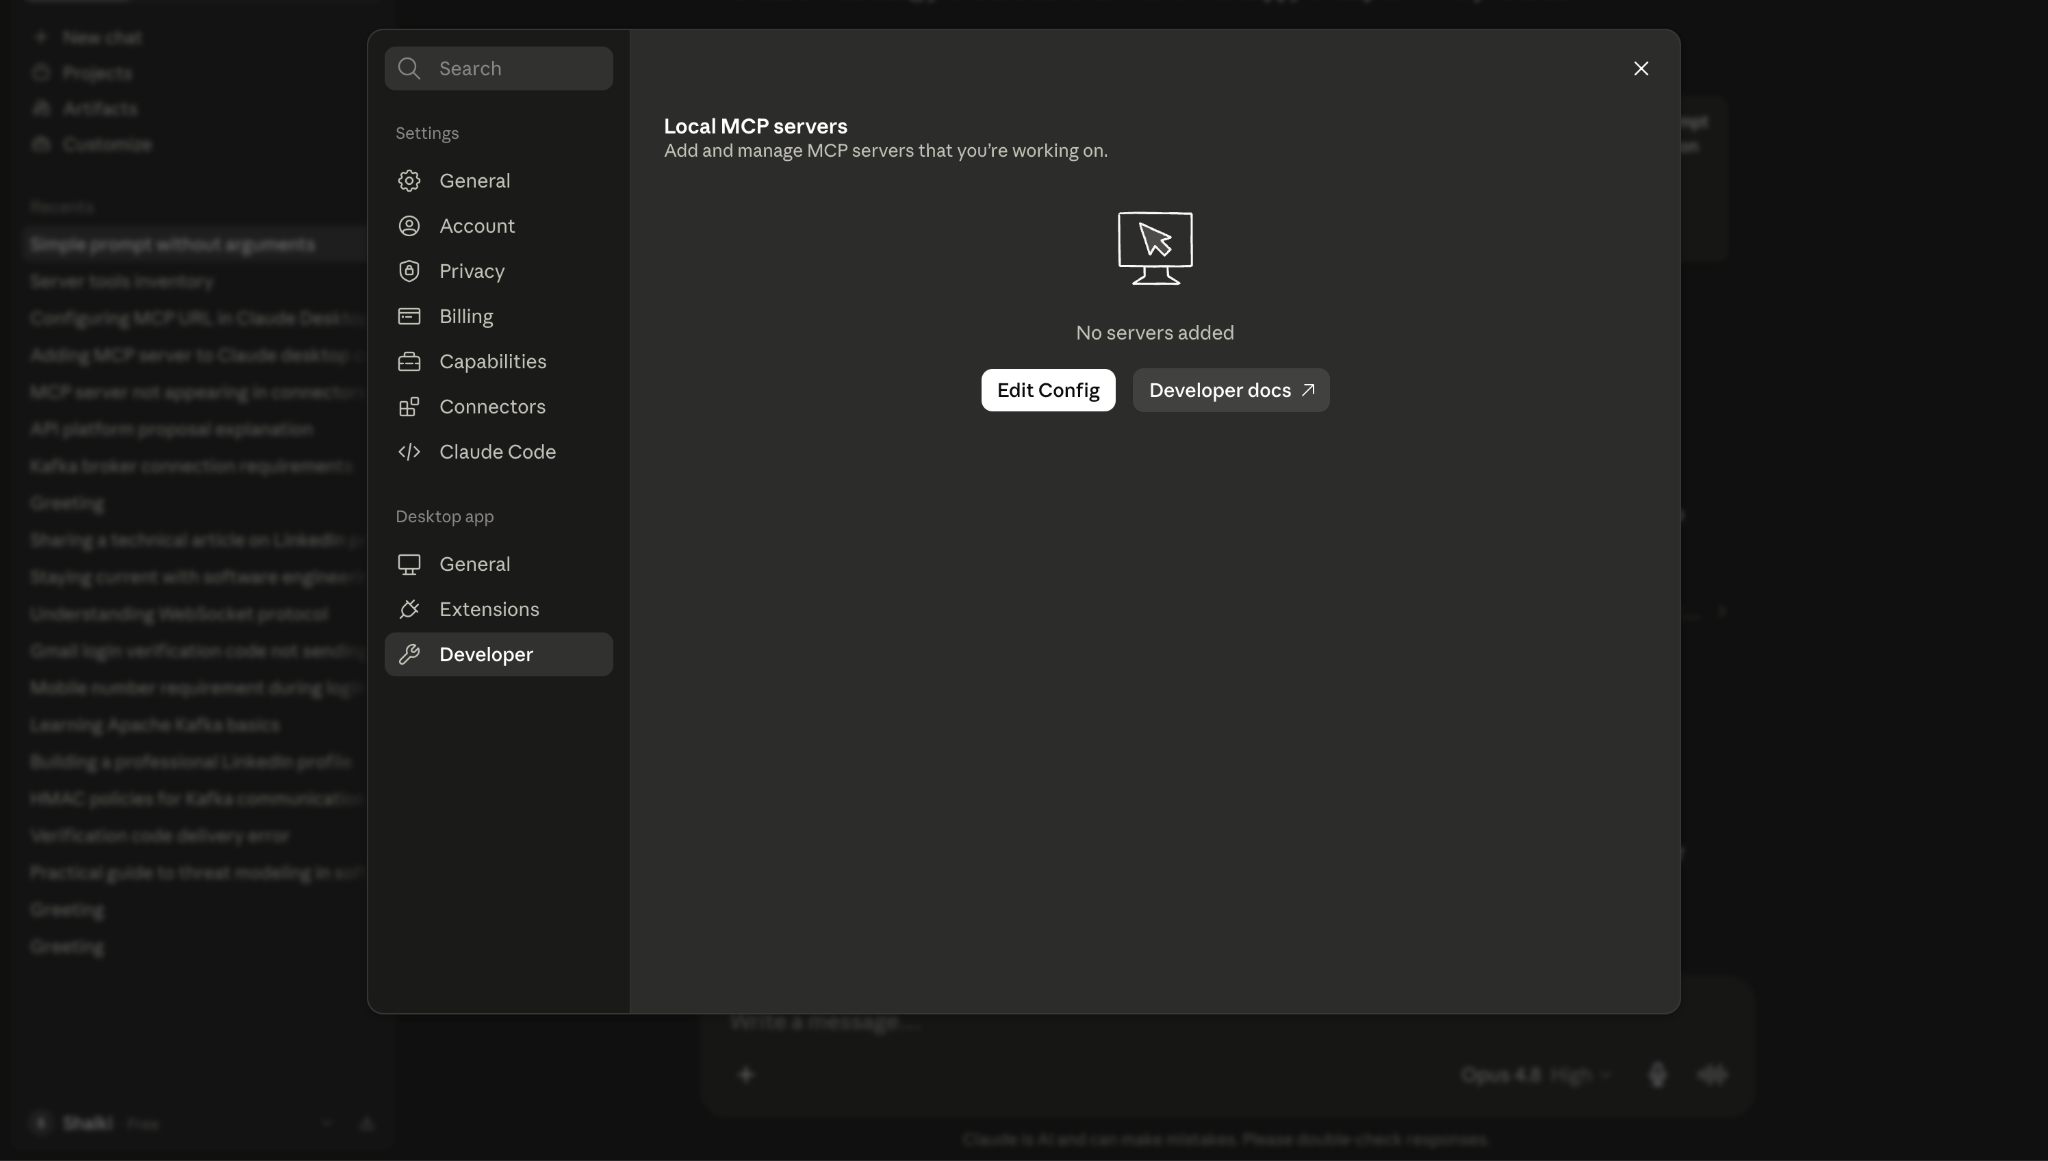Screen dimensions: 2048x1161
Task: Click the 'Local MCP servers' heading
Action: (x=756, y=127)
